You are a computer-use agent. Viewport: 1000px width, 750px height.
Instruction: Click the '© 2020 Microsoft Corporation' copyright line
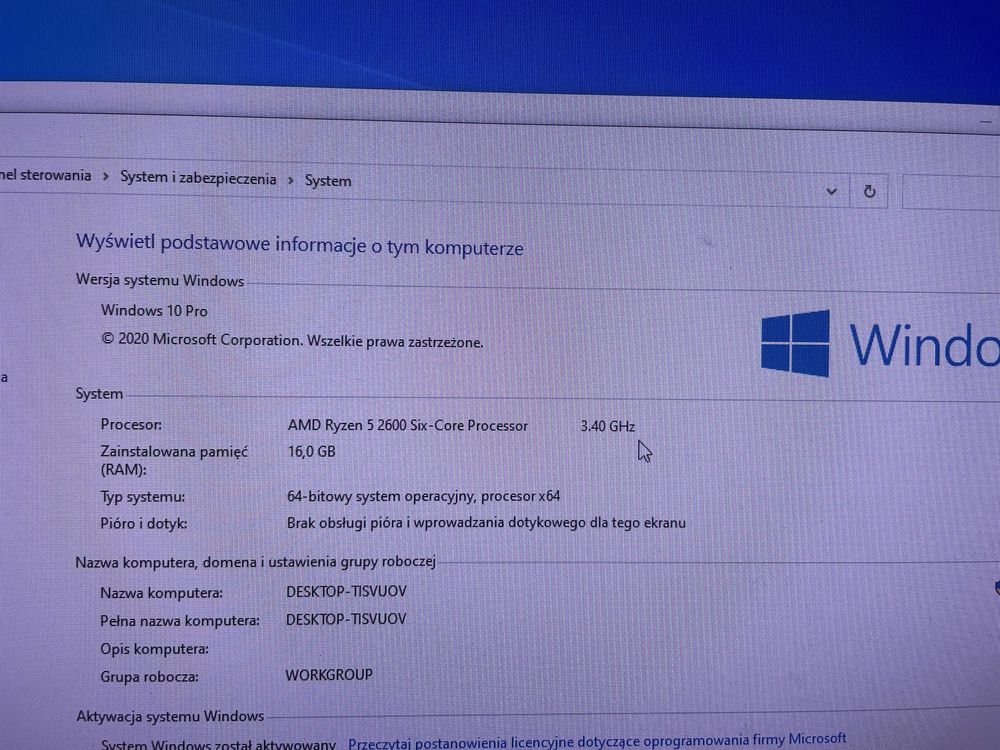292,340
